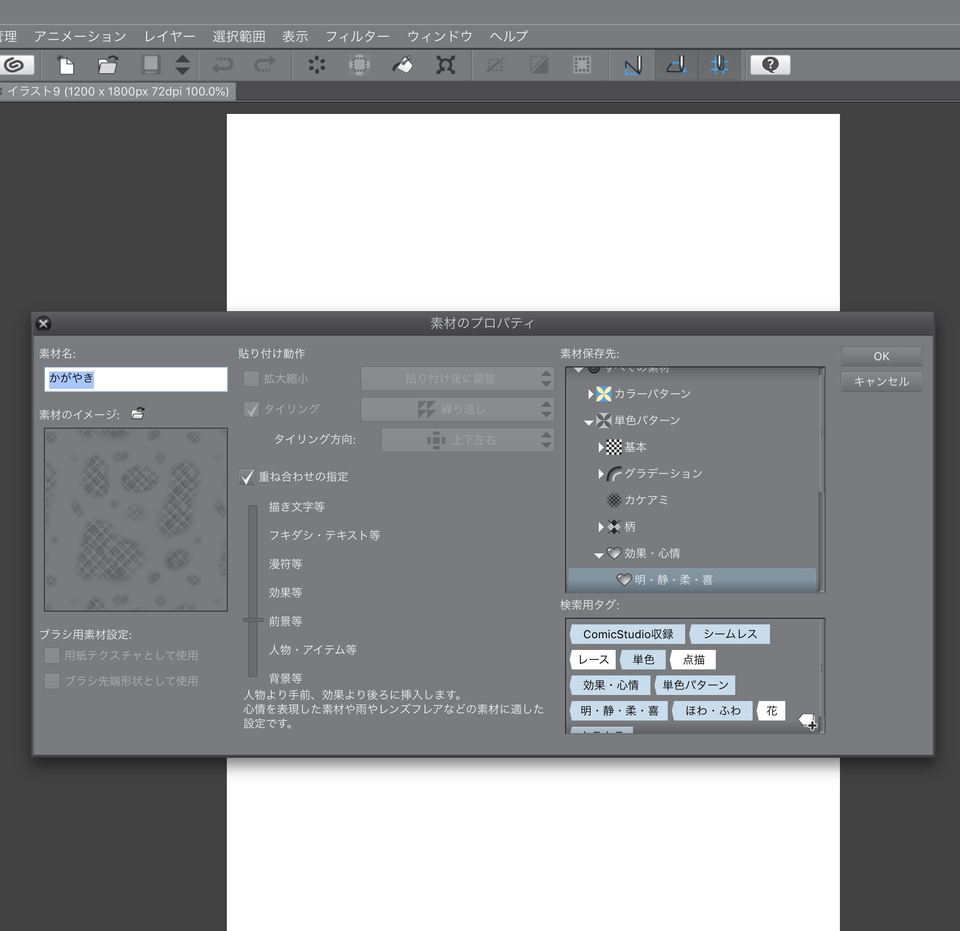The width and height of the screenshot is (960, 931).
Task: Uncheck 重ね合わせの指定 checkbox
Action: pyautogui.click(x=249, y=477)
